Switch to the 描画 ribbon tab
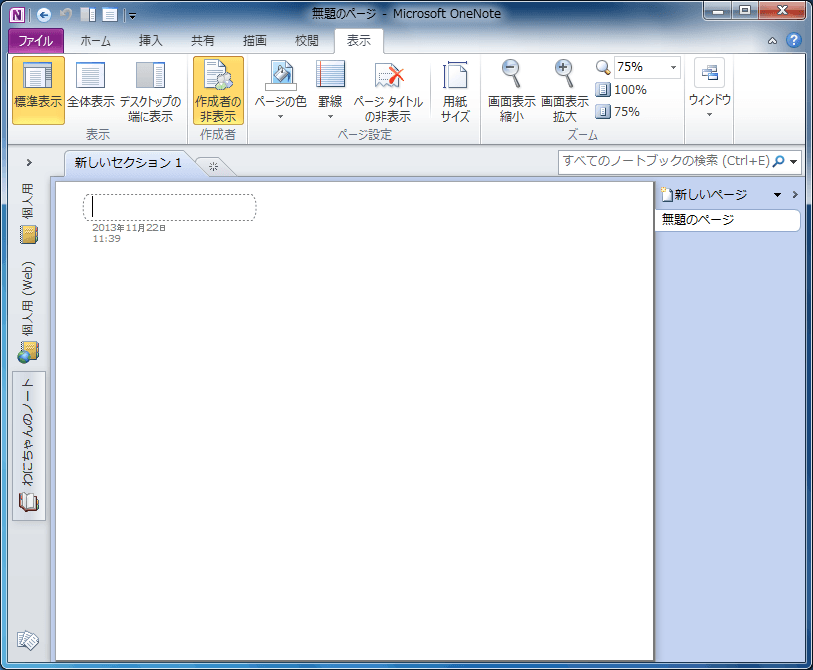Screen dimensions: 813x670 (x=255, y=41)
